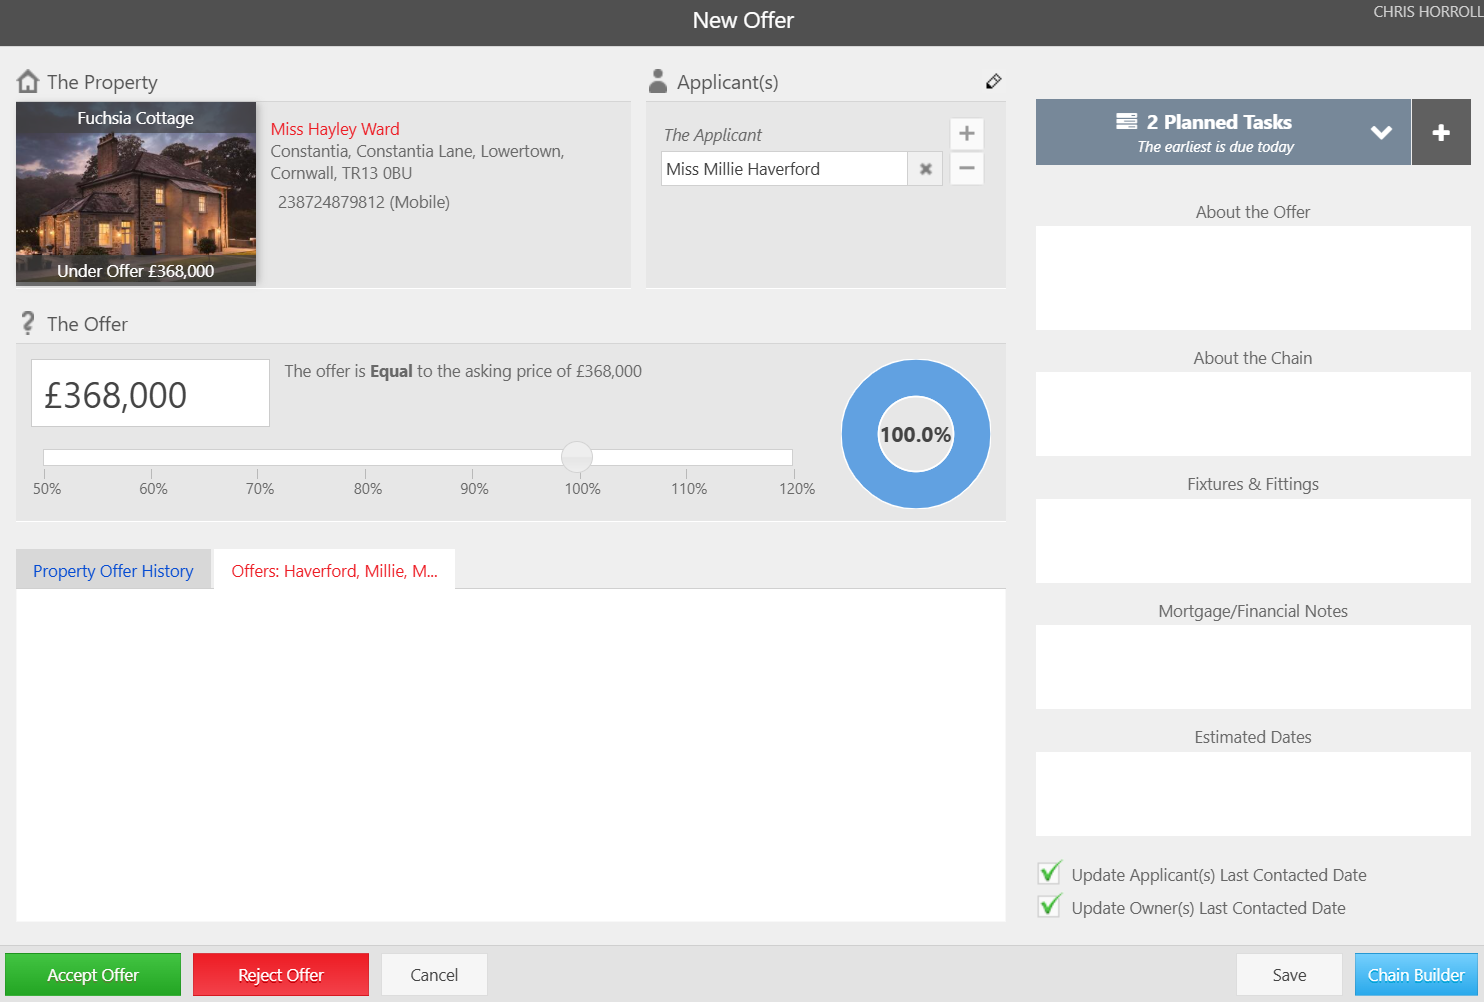Image resolution: width=1484 pixels, height=1002 pixels.
Task: Toggle Update Applicant(s) Last Contacted Date checkbox
Action: (1049, 873)
